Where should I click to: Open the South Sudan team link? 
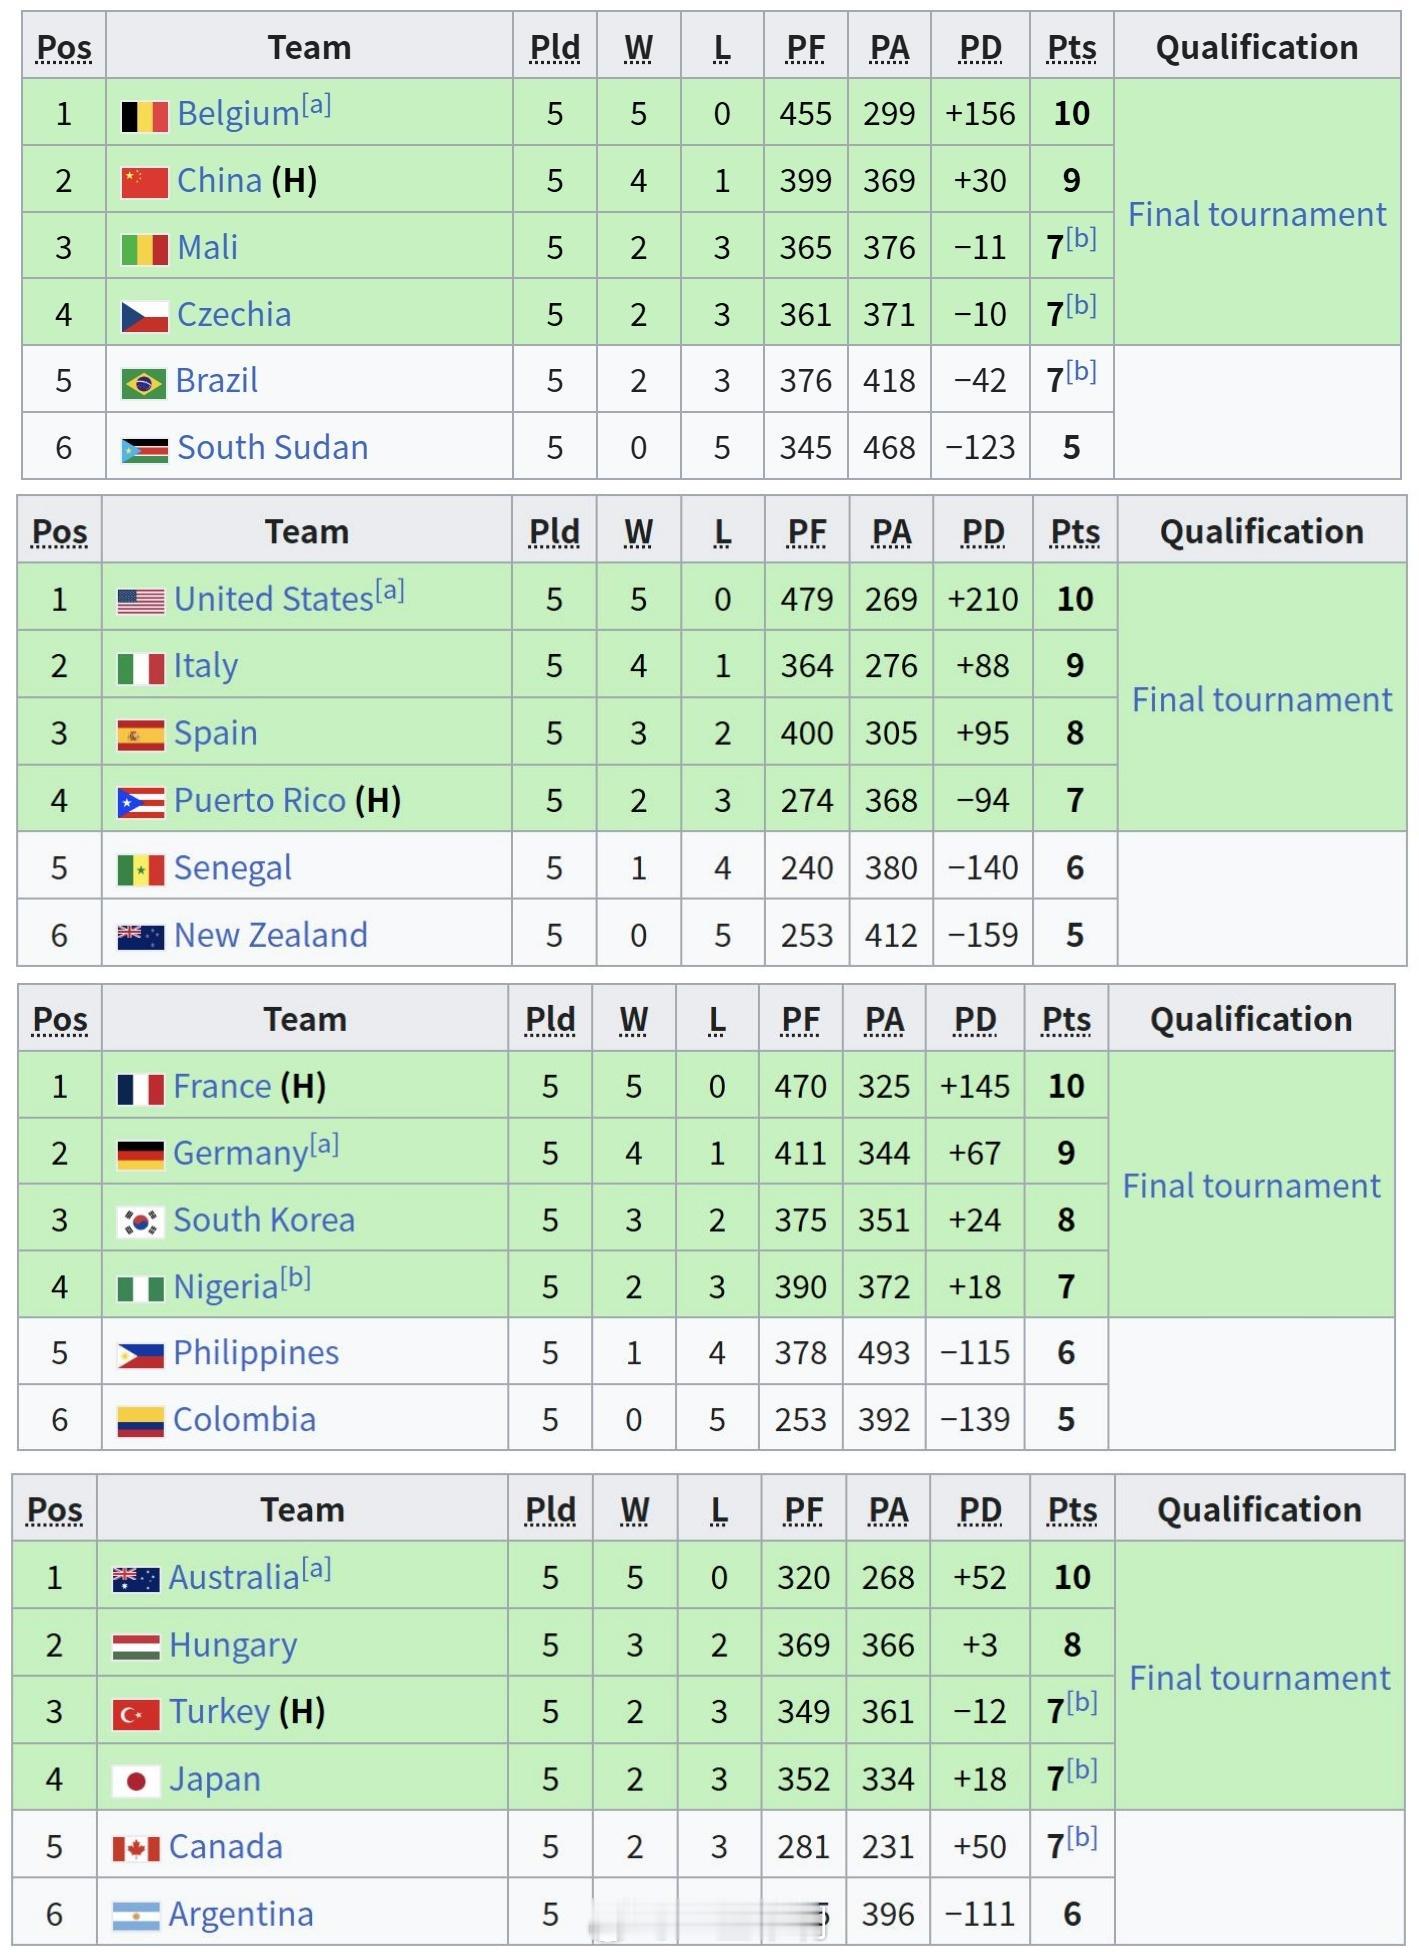[272, 448]
